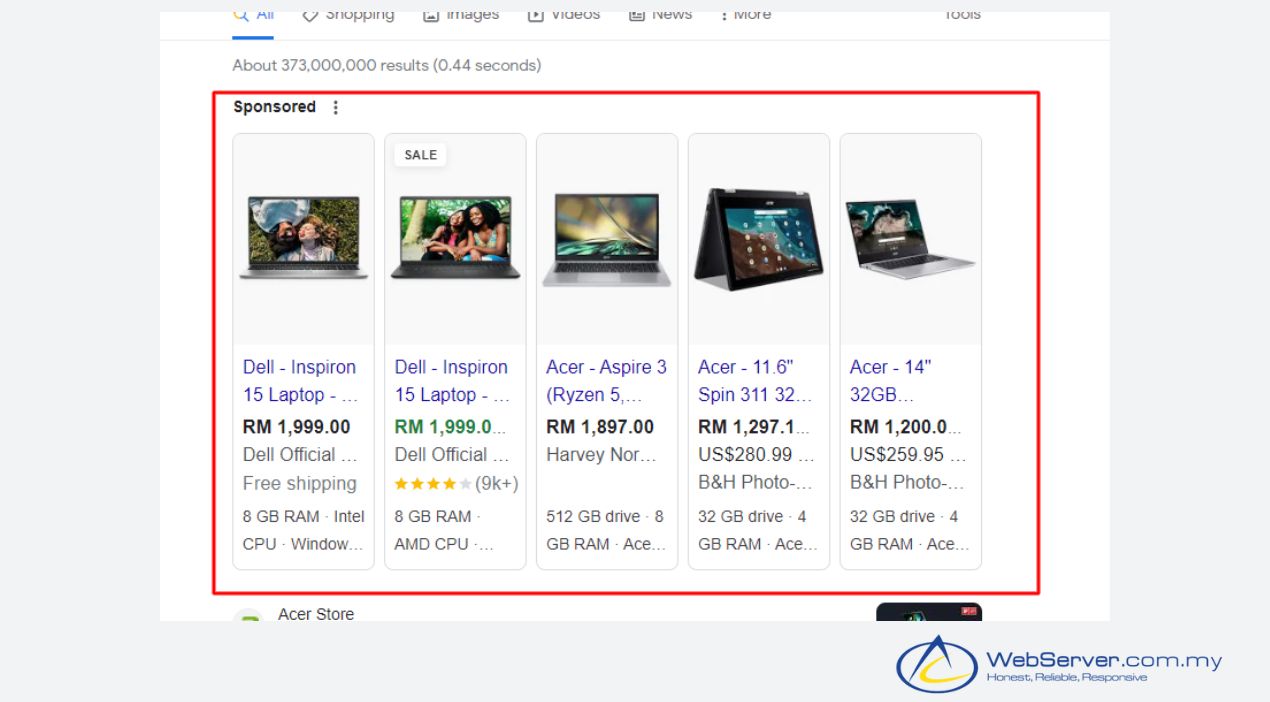The height and width of the screenshot is (702, 1270).
Task: Switch to the Images tab
Action: (461, 16)
